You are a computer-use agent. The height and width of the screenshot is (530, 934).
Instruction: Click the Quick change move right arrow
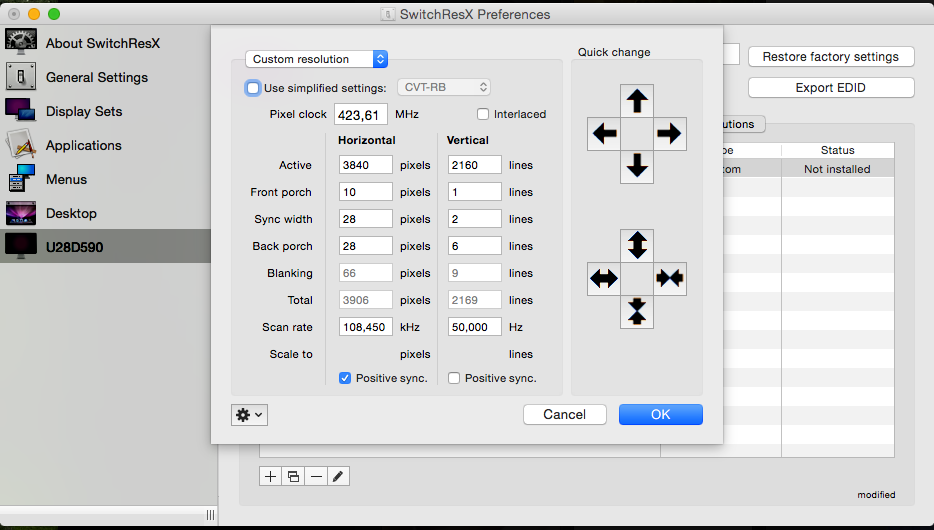670,133
